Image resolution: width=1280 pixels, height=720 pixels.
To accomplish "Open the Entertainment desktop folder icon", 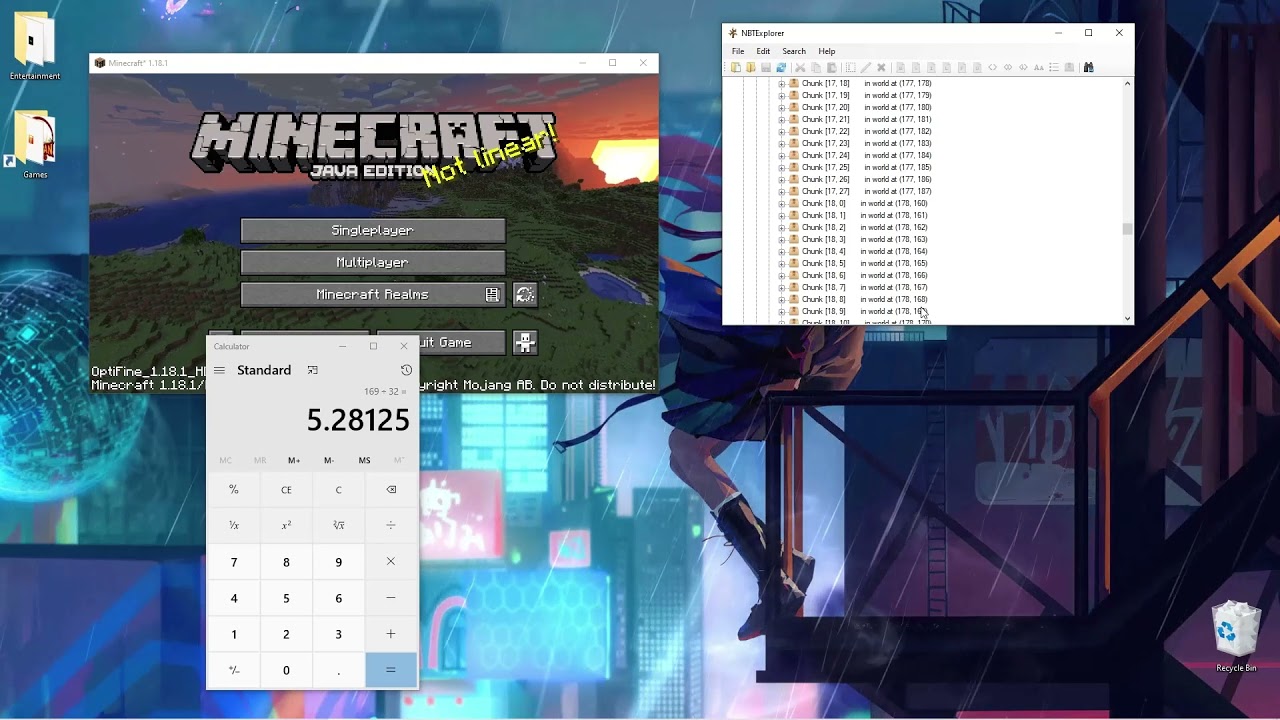I will tap(35, 47).
